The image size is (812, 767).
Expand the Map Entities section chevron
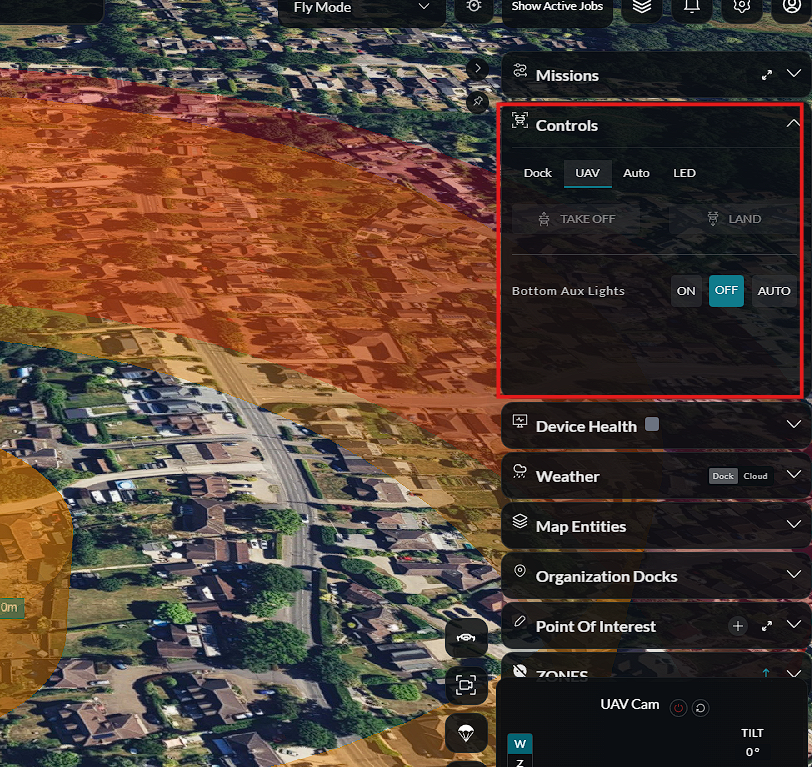tap(793, 525)
